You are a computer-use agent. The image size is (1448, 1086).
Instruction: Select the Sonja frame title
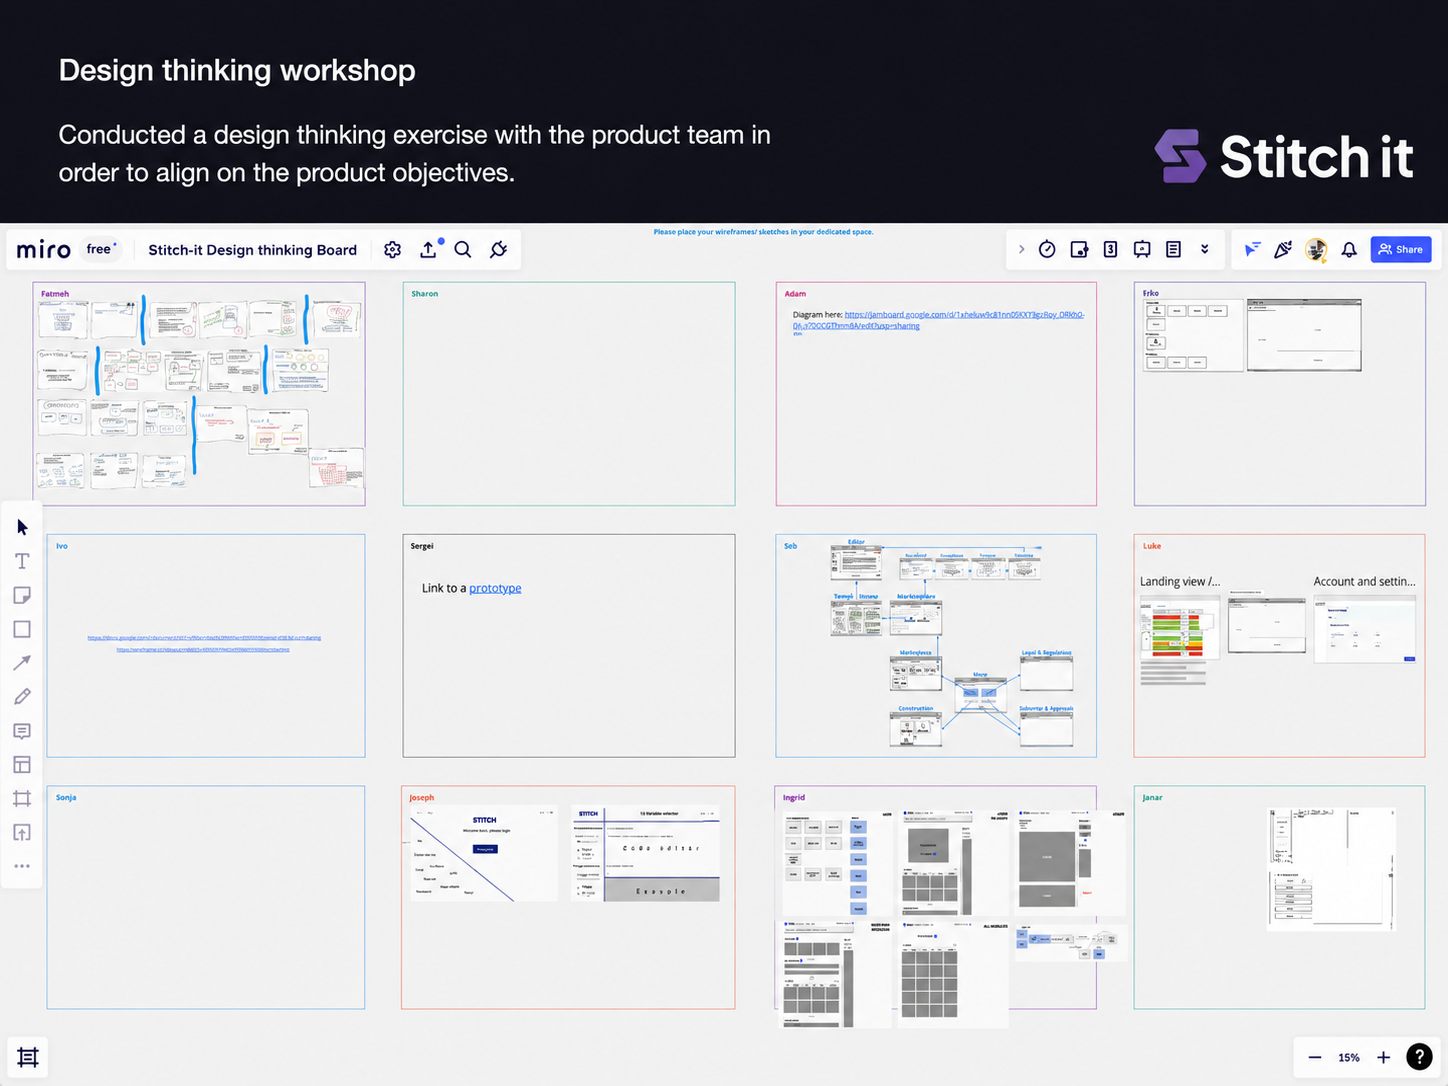coord(66,798)
